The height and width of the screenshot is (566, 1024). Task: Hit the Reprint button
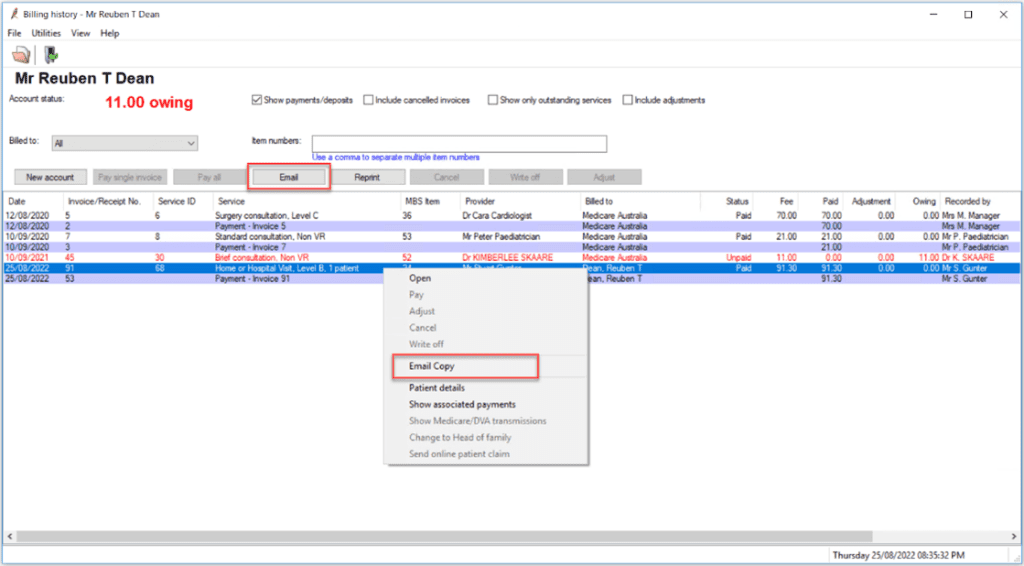pyautogui.click(x=367, y=177)
